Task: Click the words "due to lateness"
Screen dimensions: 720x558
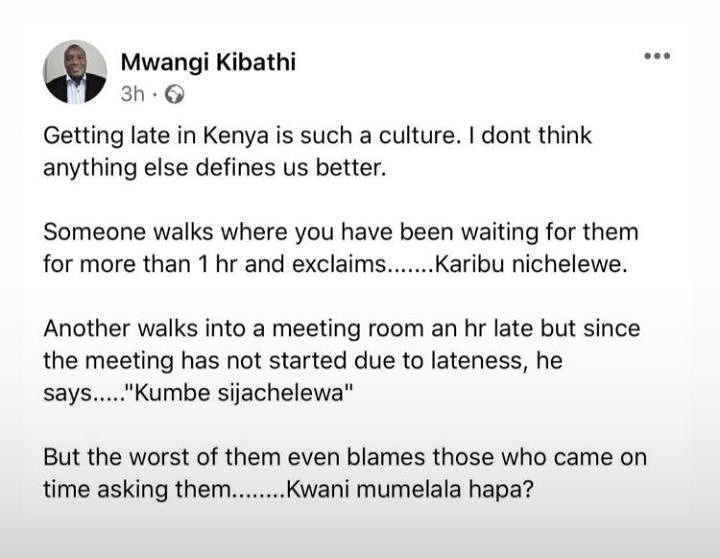Action: pos(397,360)
